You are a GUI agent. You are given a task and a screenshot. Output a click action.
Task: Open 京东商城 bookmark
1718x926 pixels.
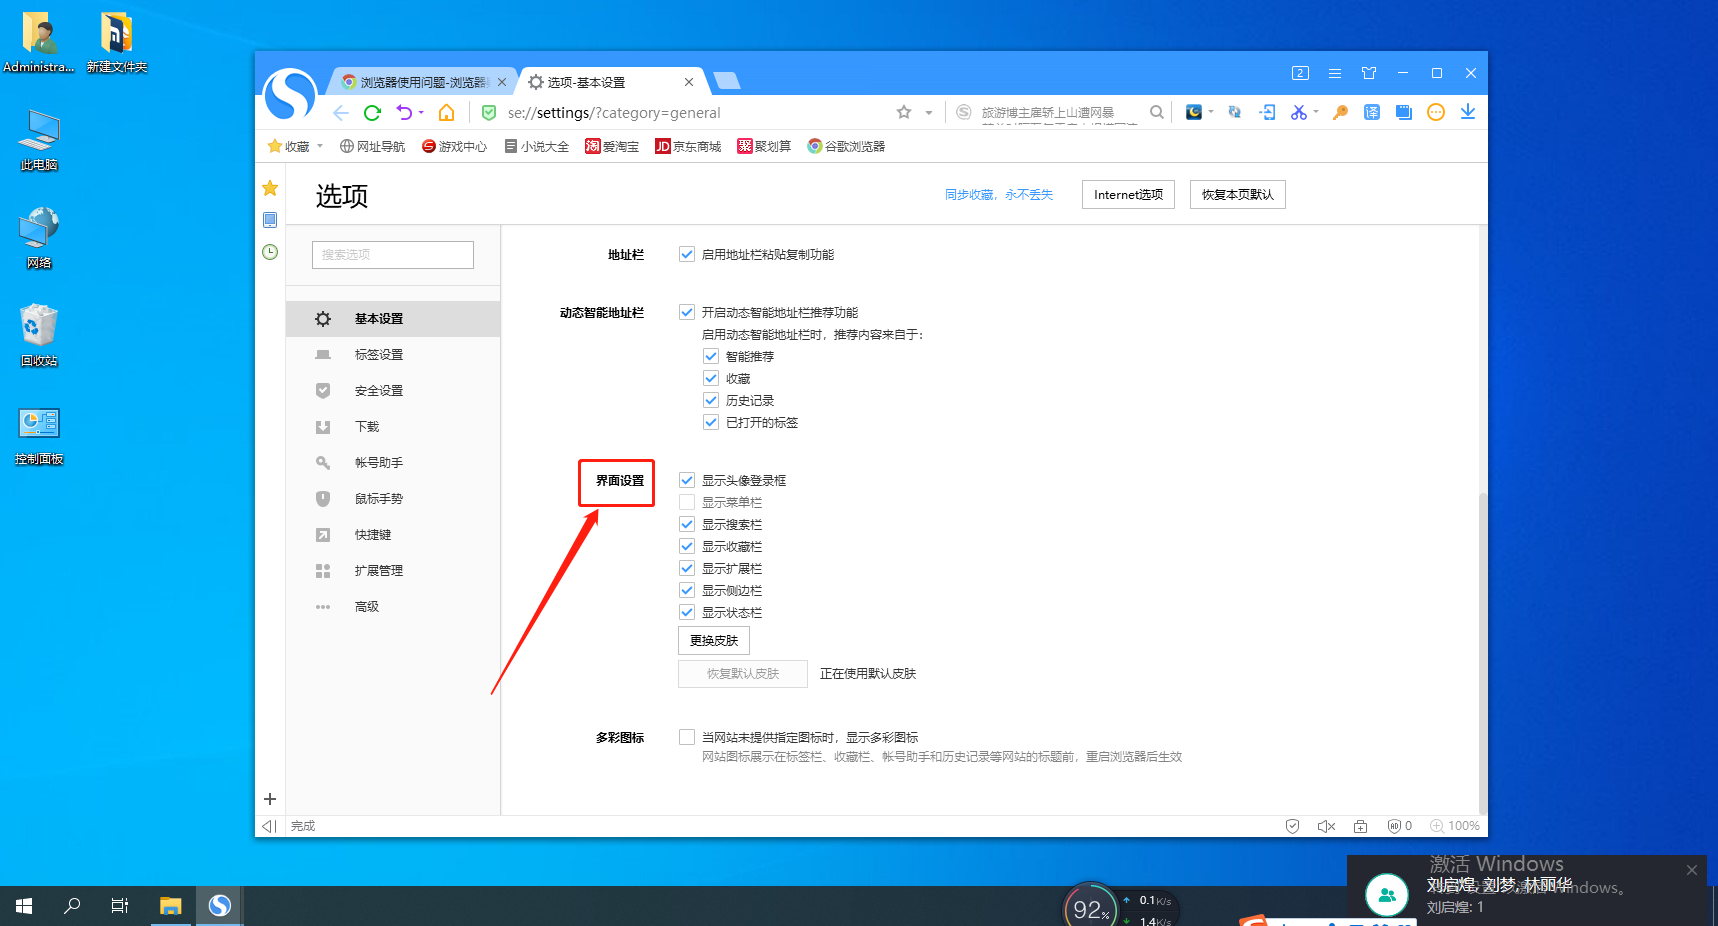coord(688,146)
